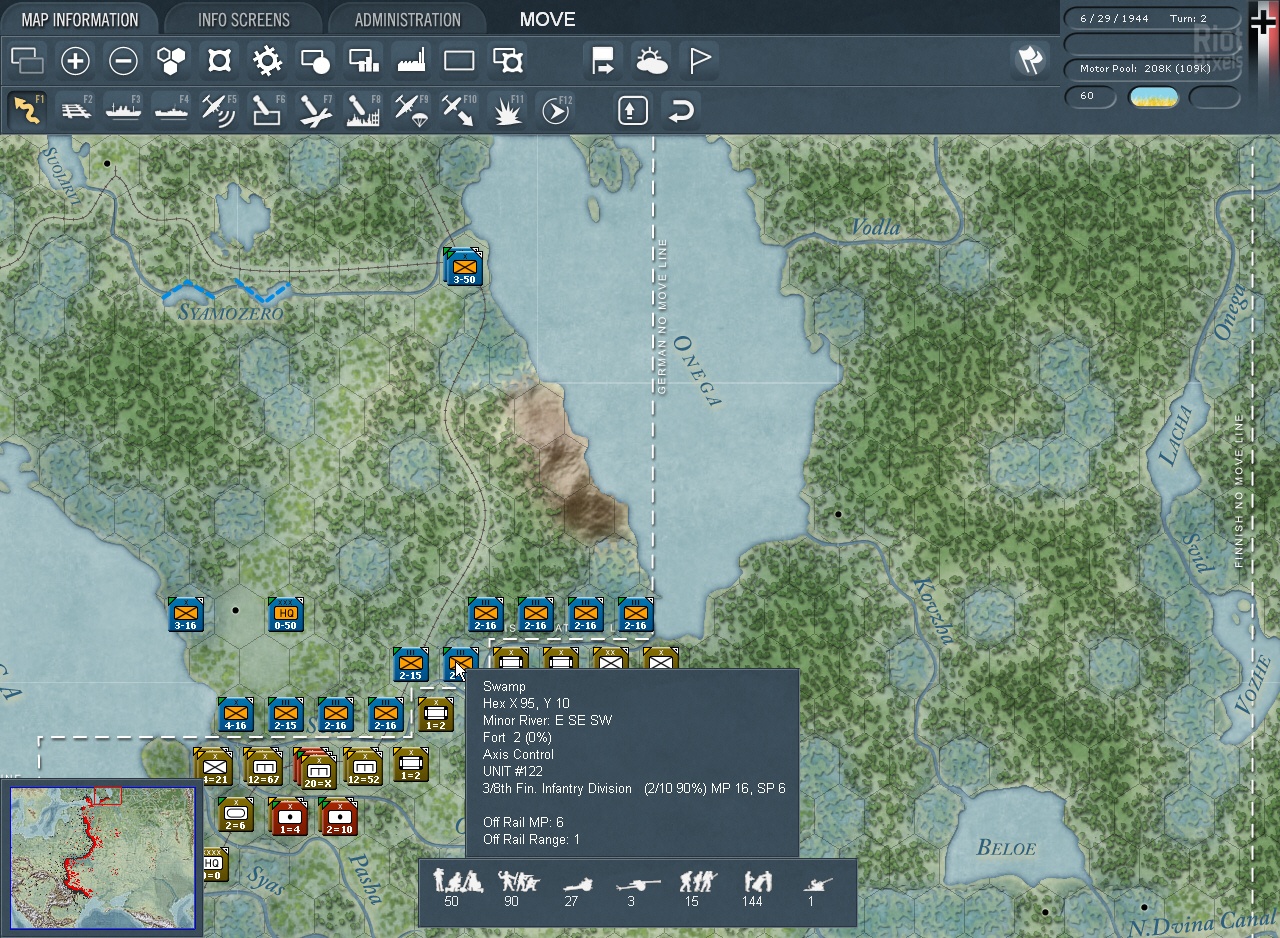Open the Administration tab
Viewport: 1280px width, 938px height.
[x=407, y=19]
